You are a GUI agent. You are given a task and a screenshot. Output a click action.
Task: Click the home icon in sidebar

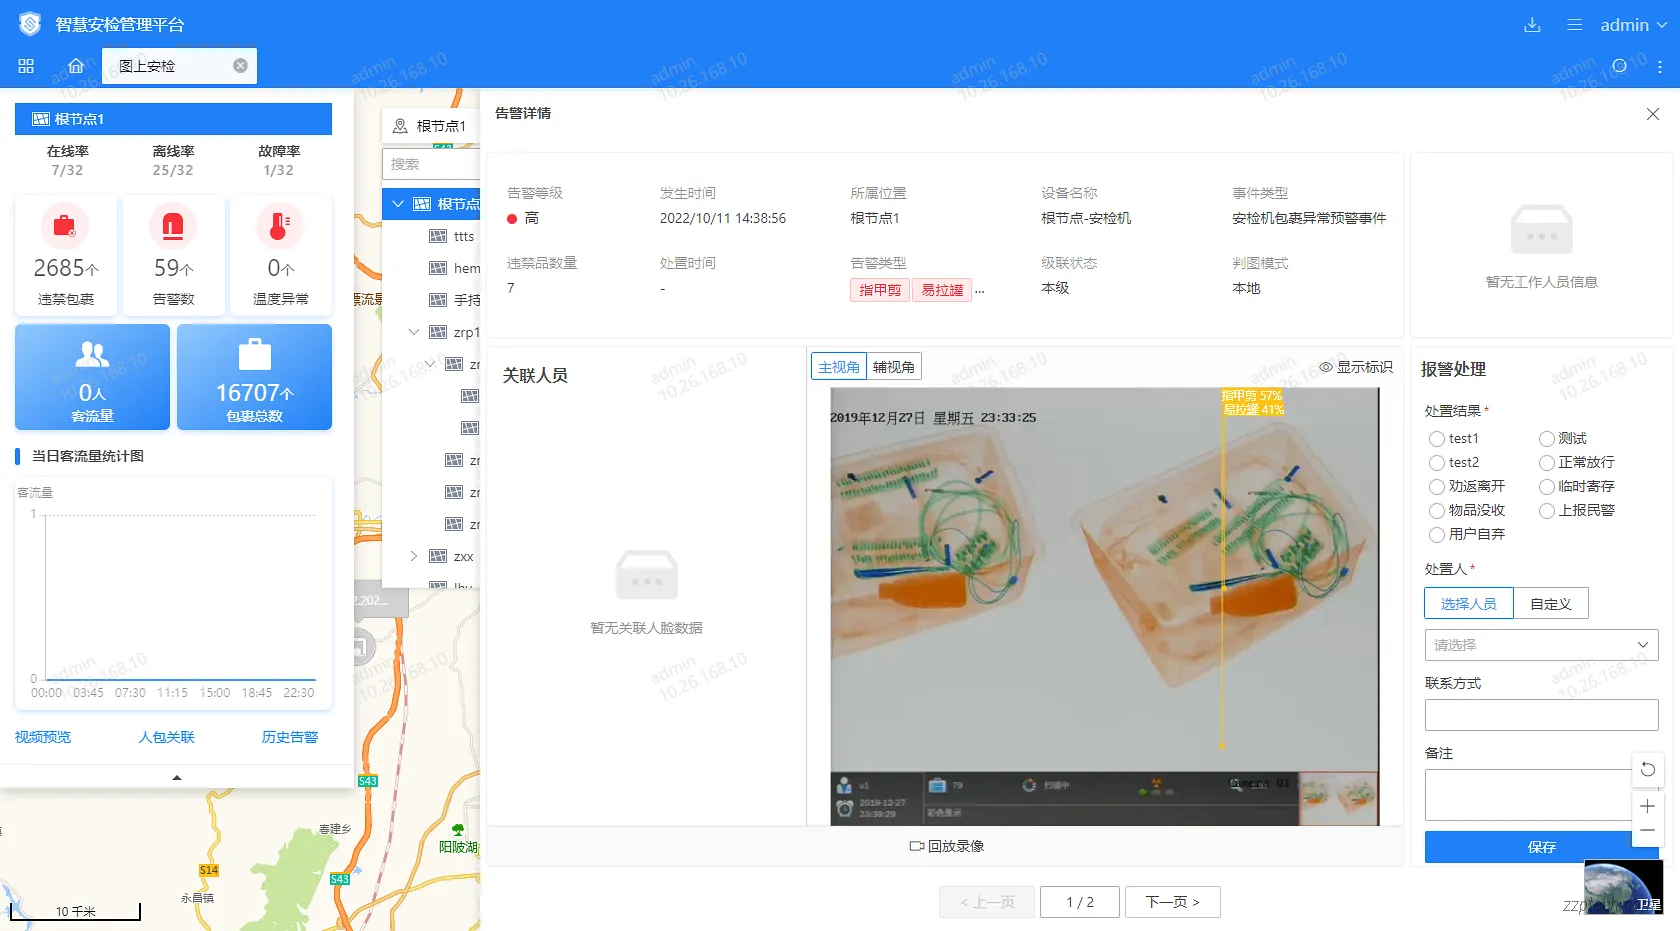point(75,66)
